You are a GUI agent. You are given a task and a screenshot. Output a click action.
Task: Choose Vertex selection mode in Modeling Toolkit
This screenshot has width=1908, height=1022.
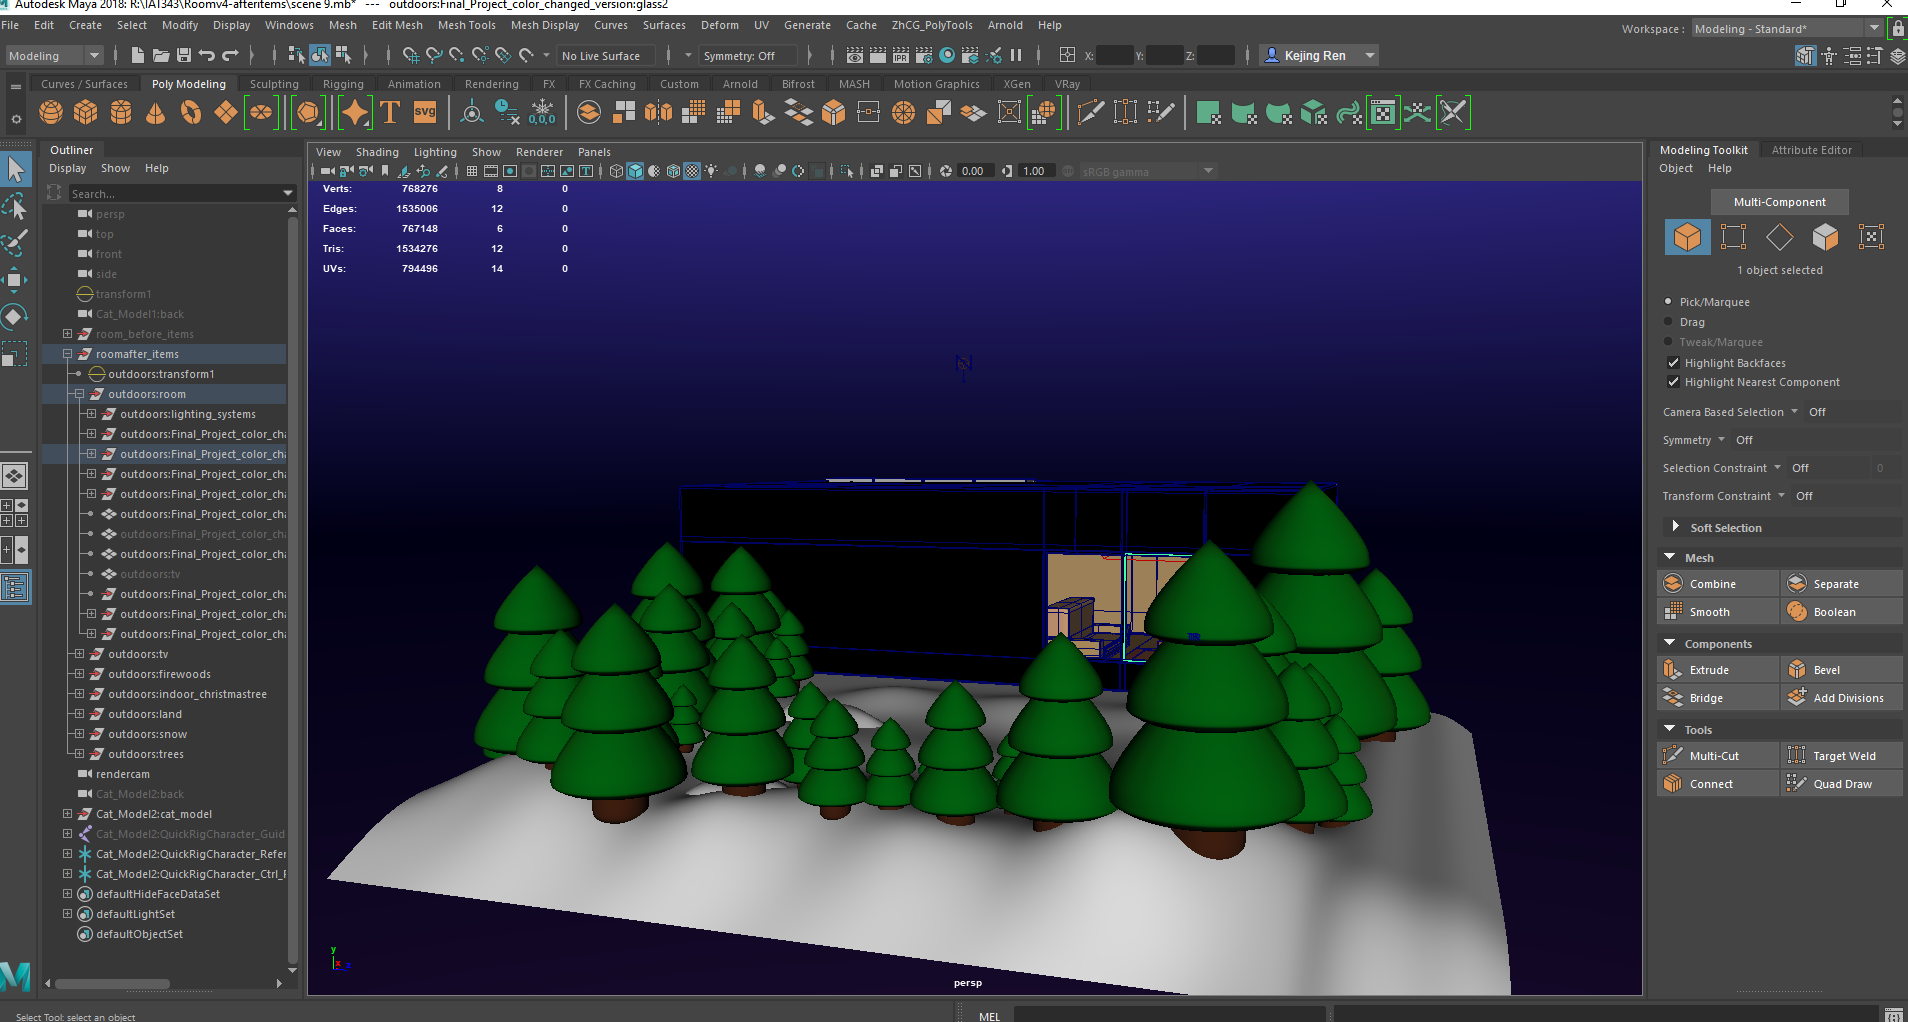point(1733,237)
